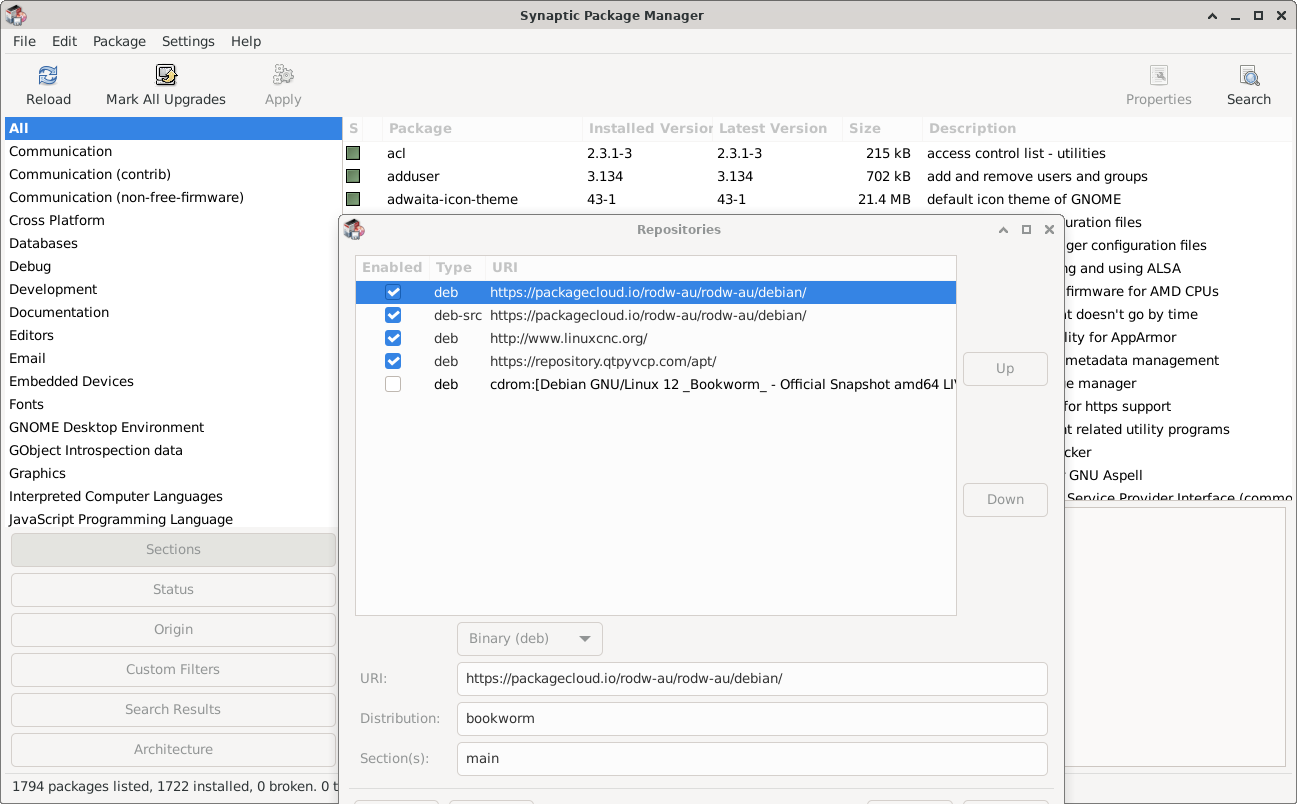1297x804 pixels.
Task: Click the Synaptic app icon in main title bar
Action: 16,15
